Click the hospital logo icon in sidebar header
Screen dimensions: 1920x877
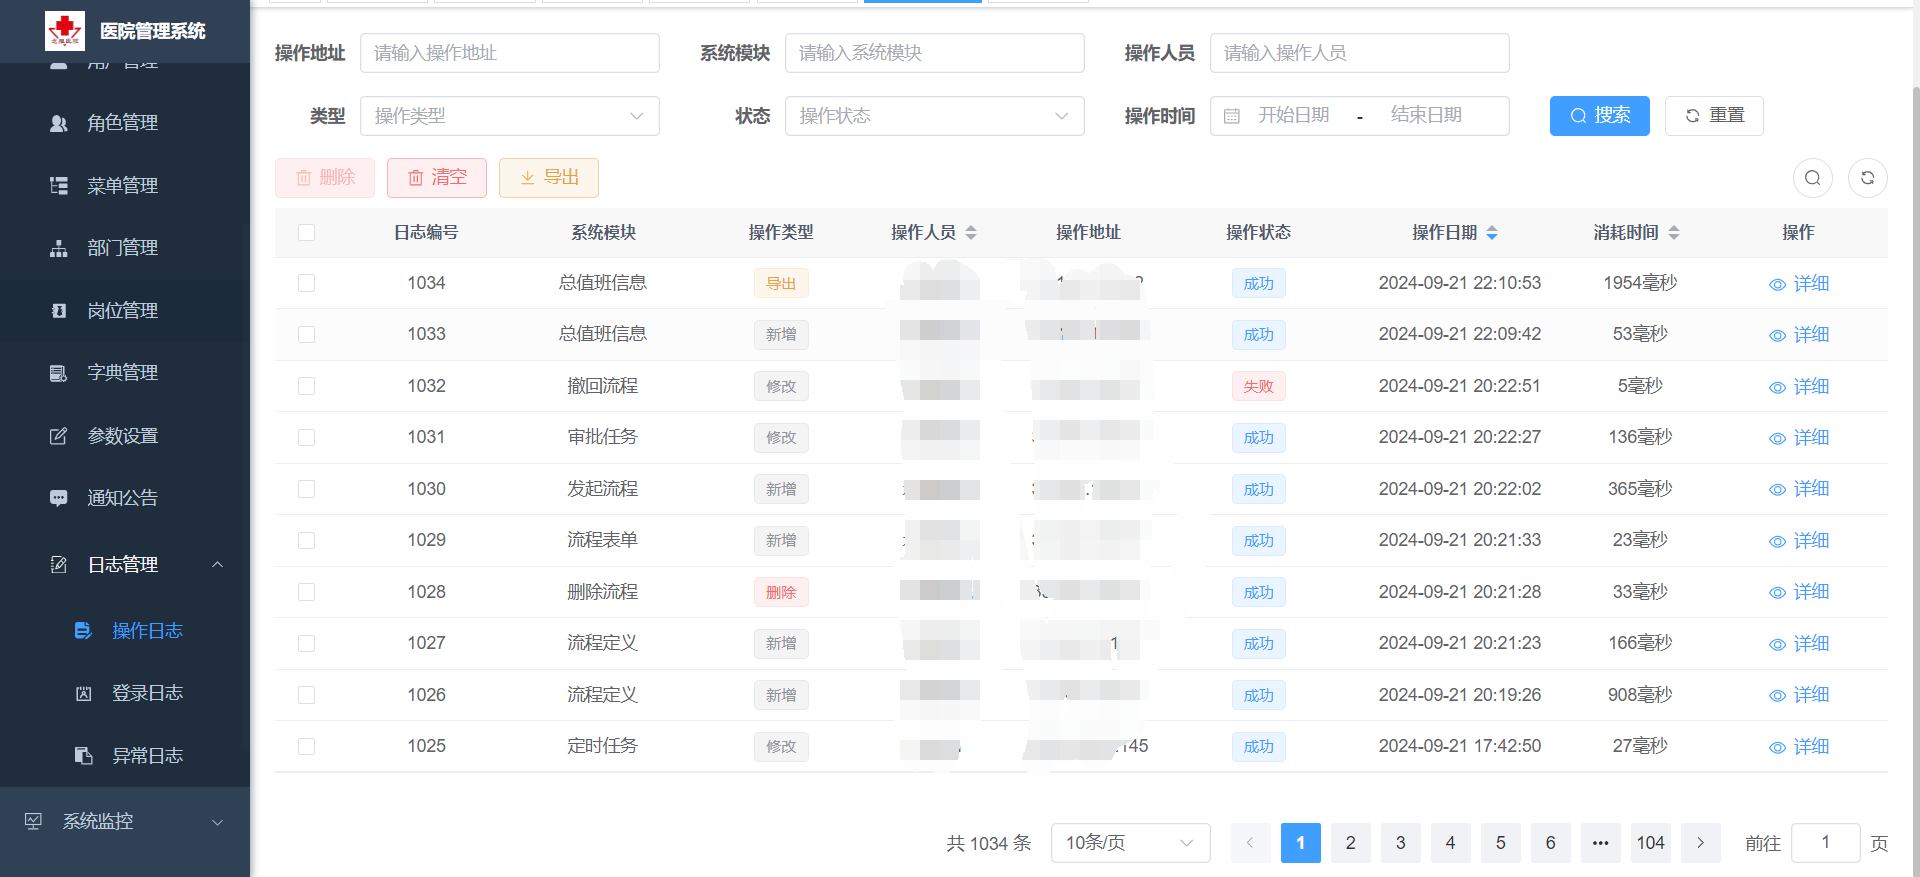click(x=65, y=31)
